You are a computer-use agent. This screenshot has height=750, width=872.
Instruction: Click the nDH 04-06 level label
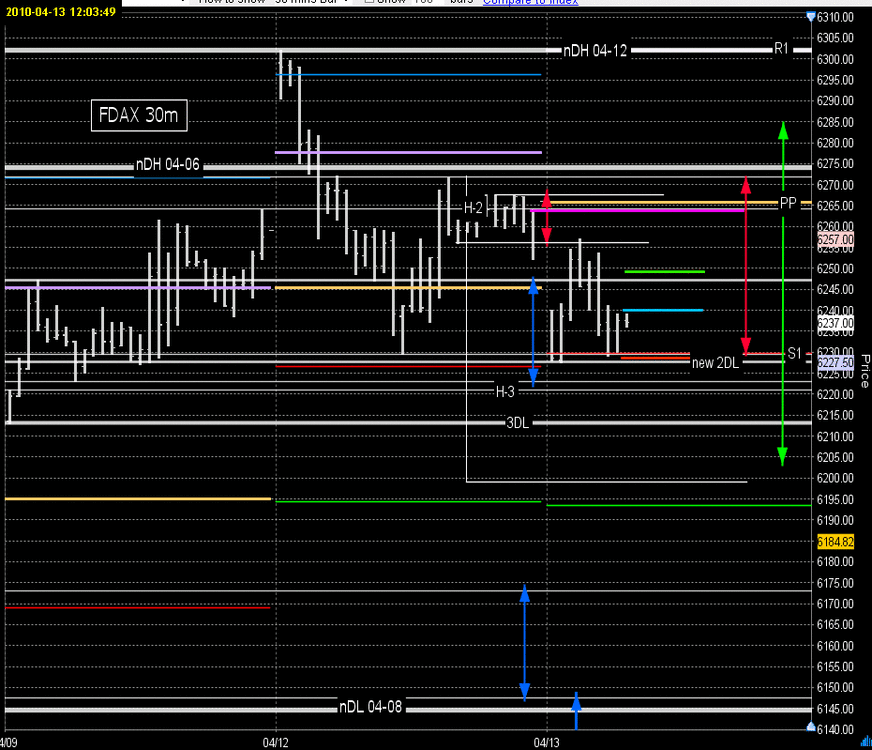pyautogui.click(x=167, y=165)
